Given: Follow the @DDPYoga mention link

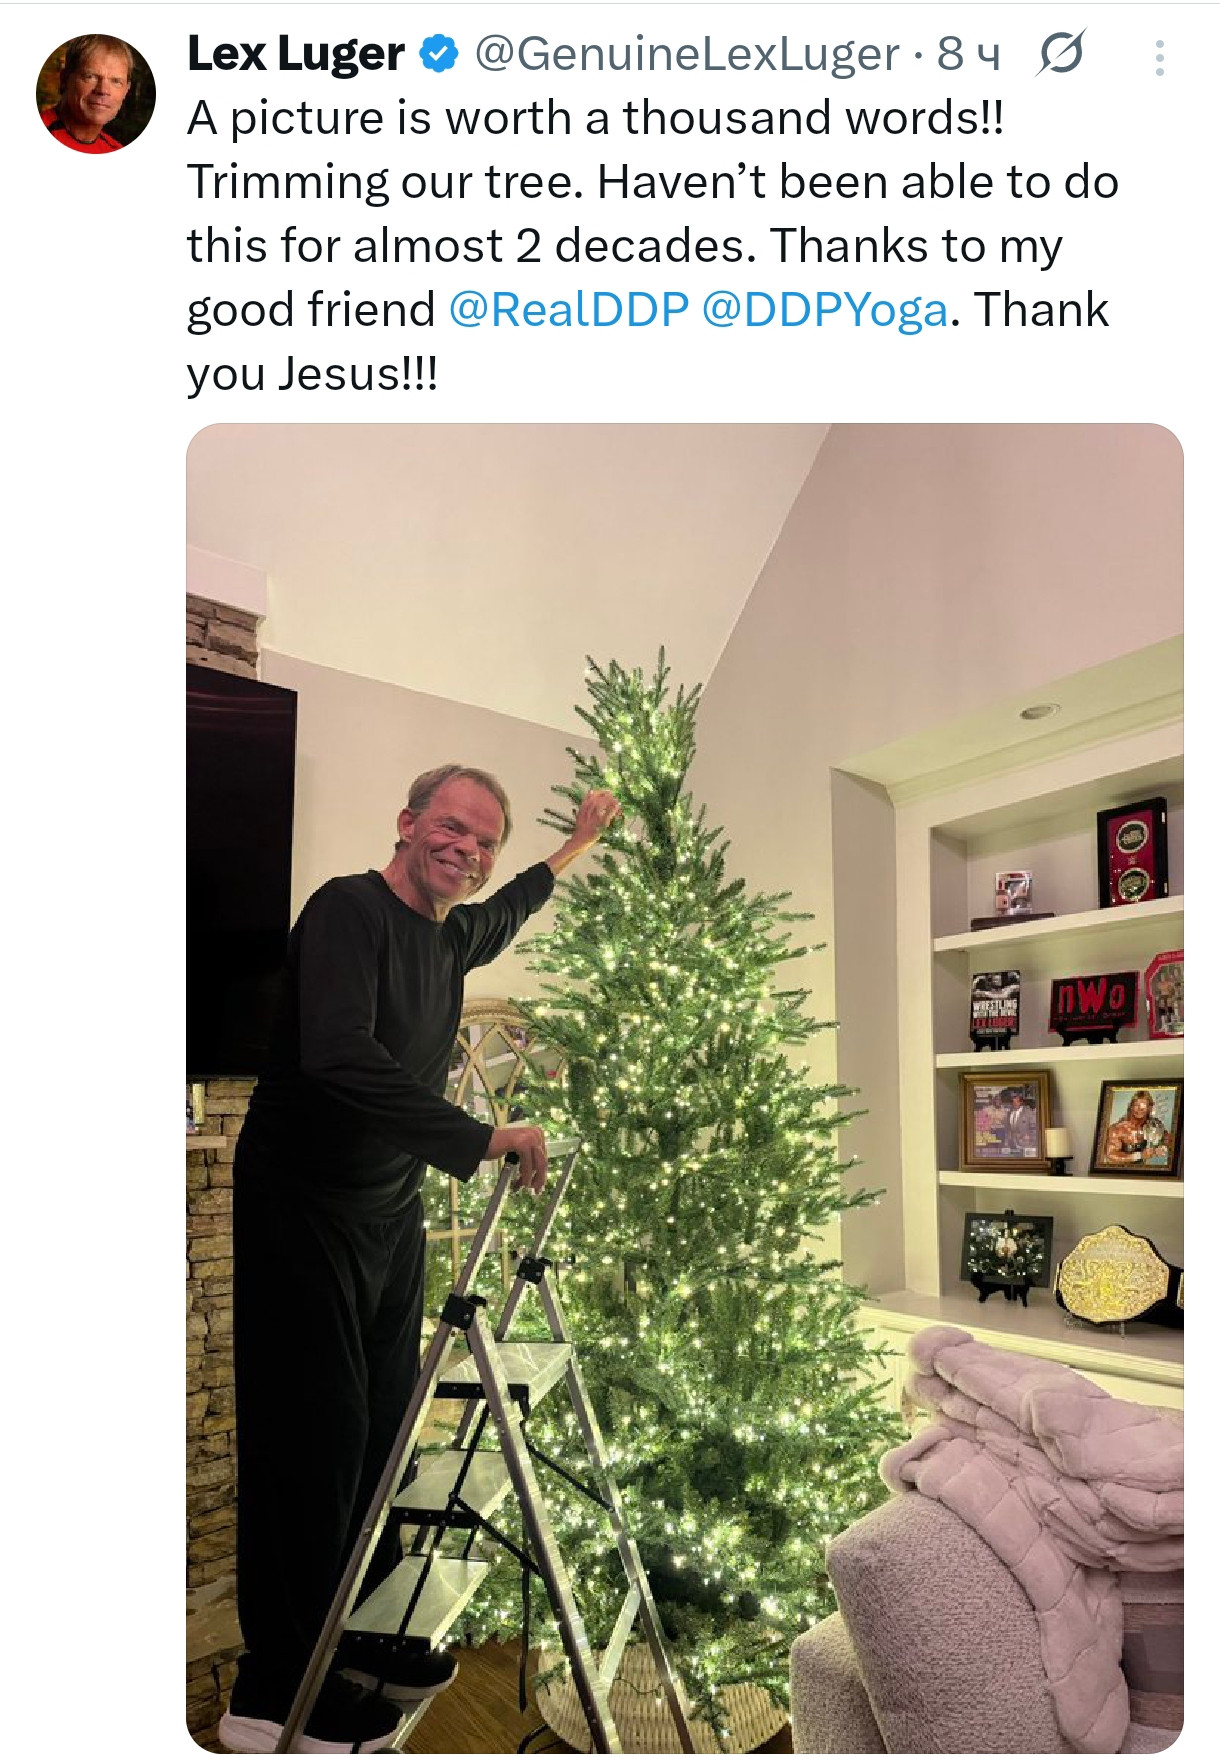Looking at the screenshot, I should [x=824, y=310].
